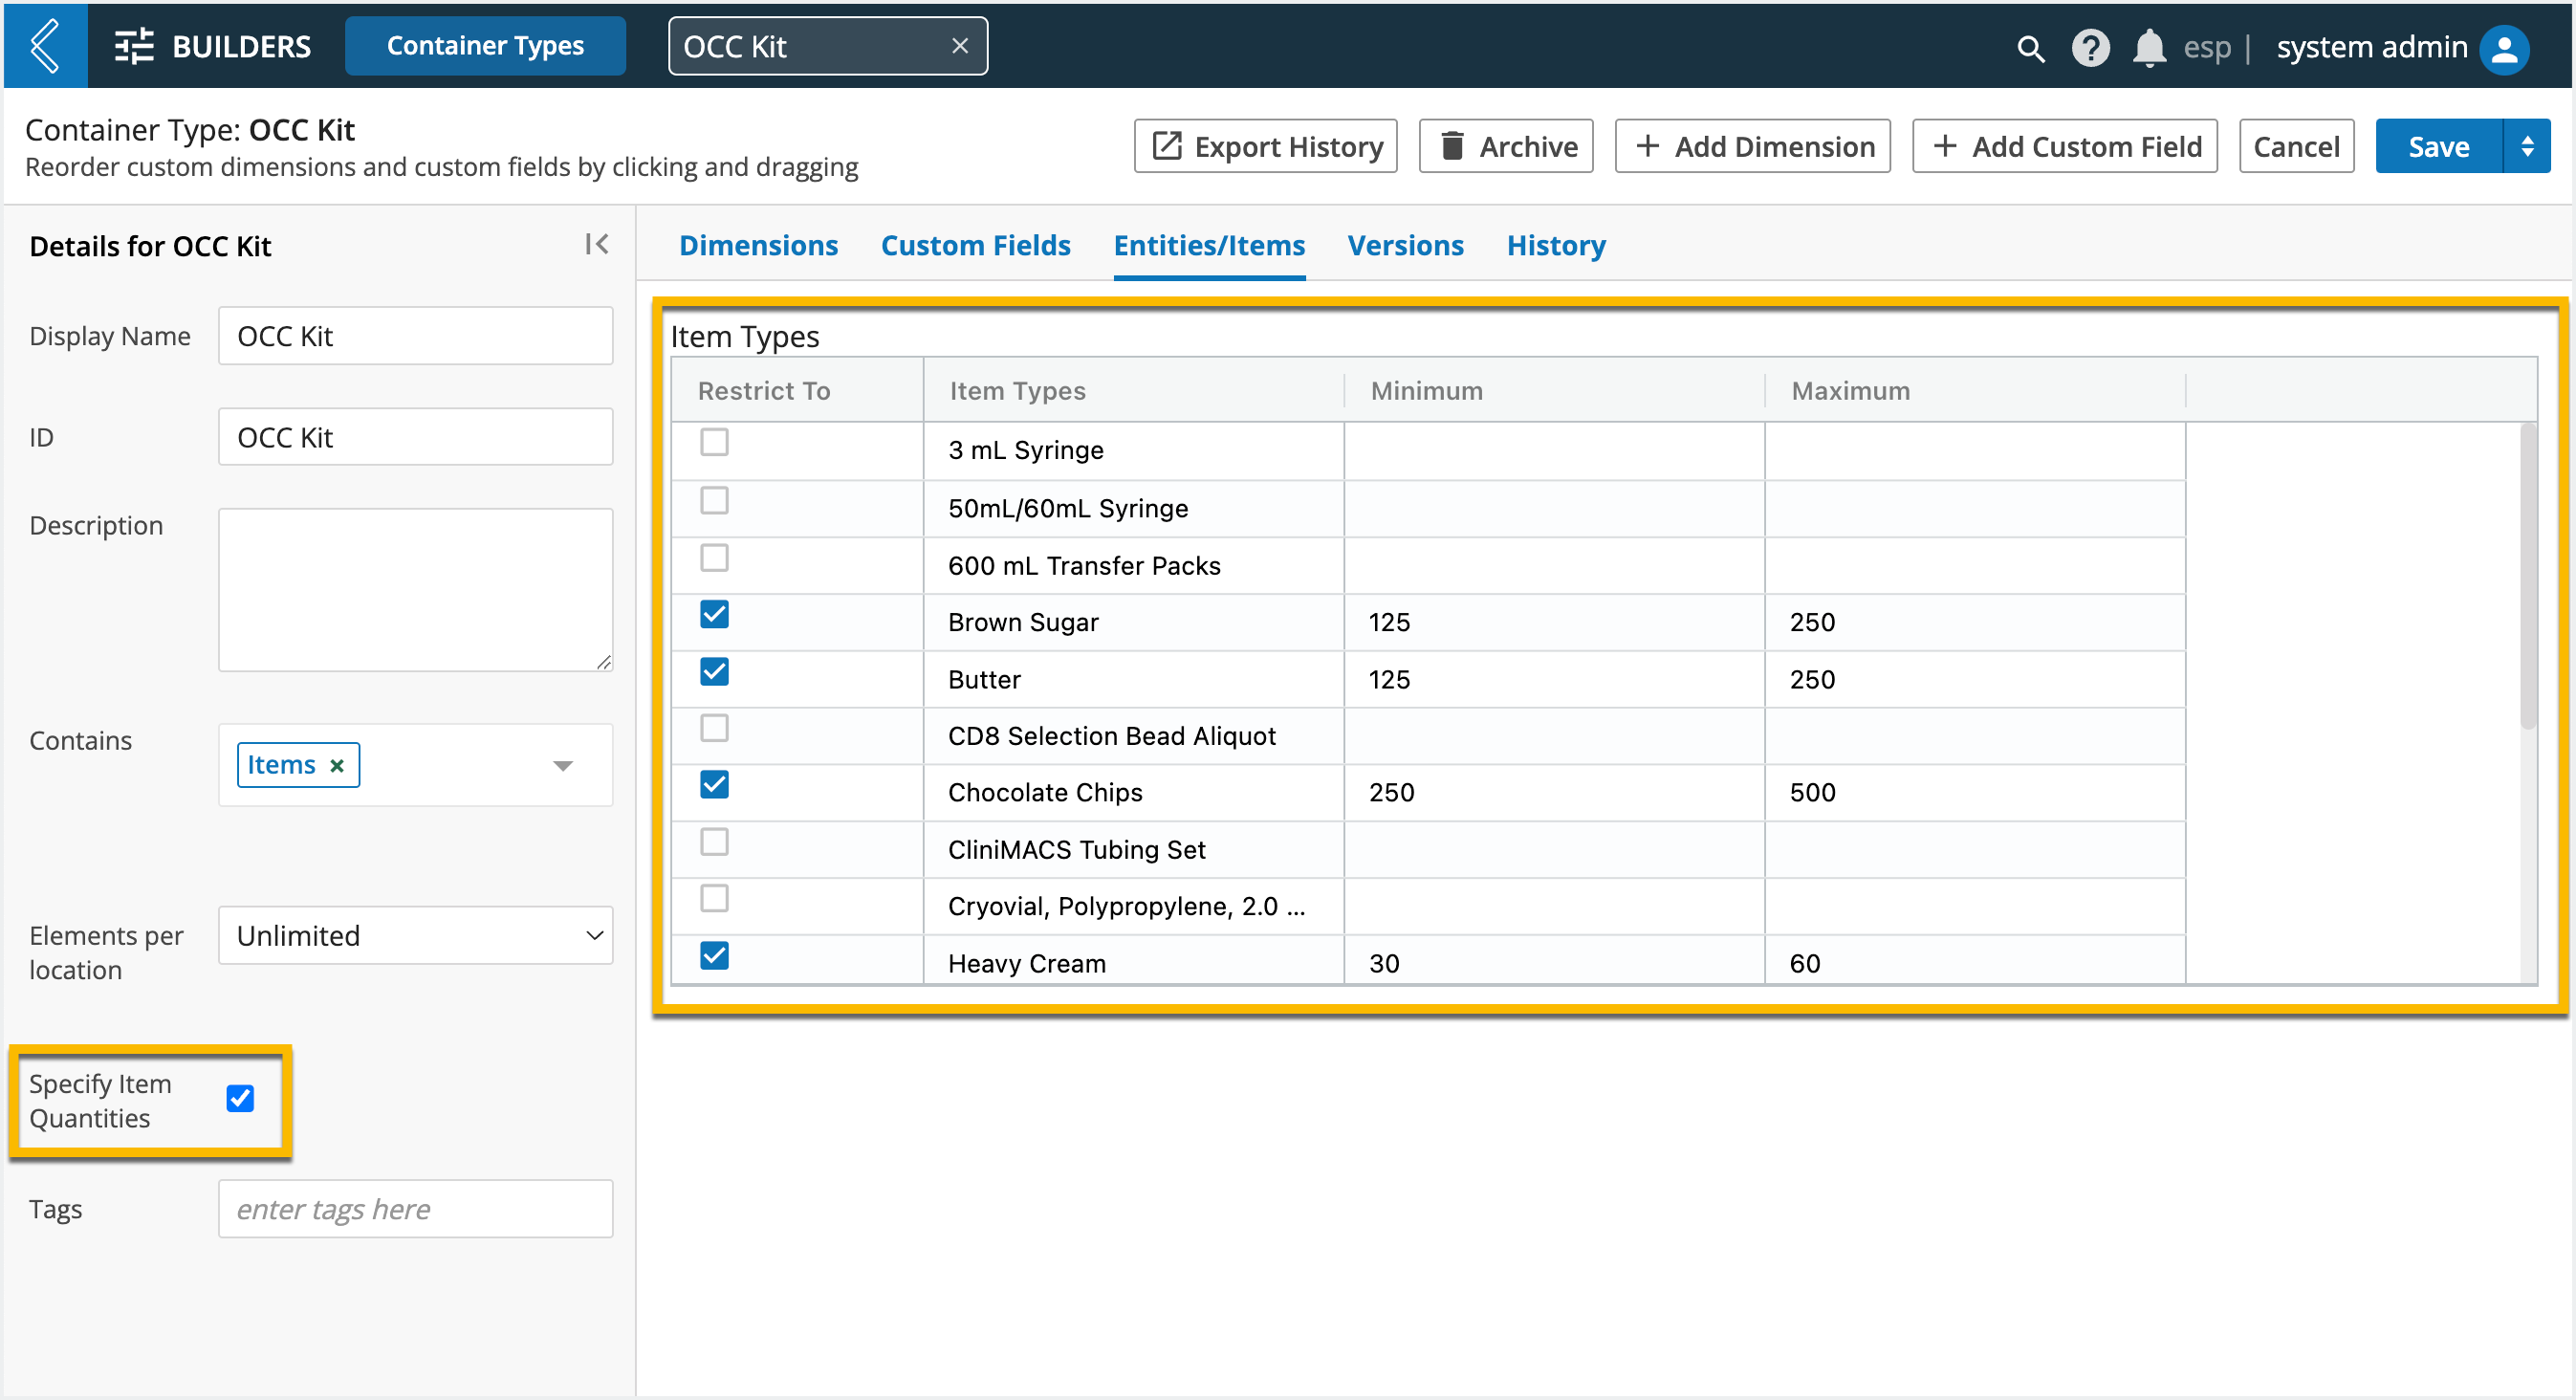Click the Maximum column header
The width and height of the screenshot is (2576, 1400).
point(1976,390)
